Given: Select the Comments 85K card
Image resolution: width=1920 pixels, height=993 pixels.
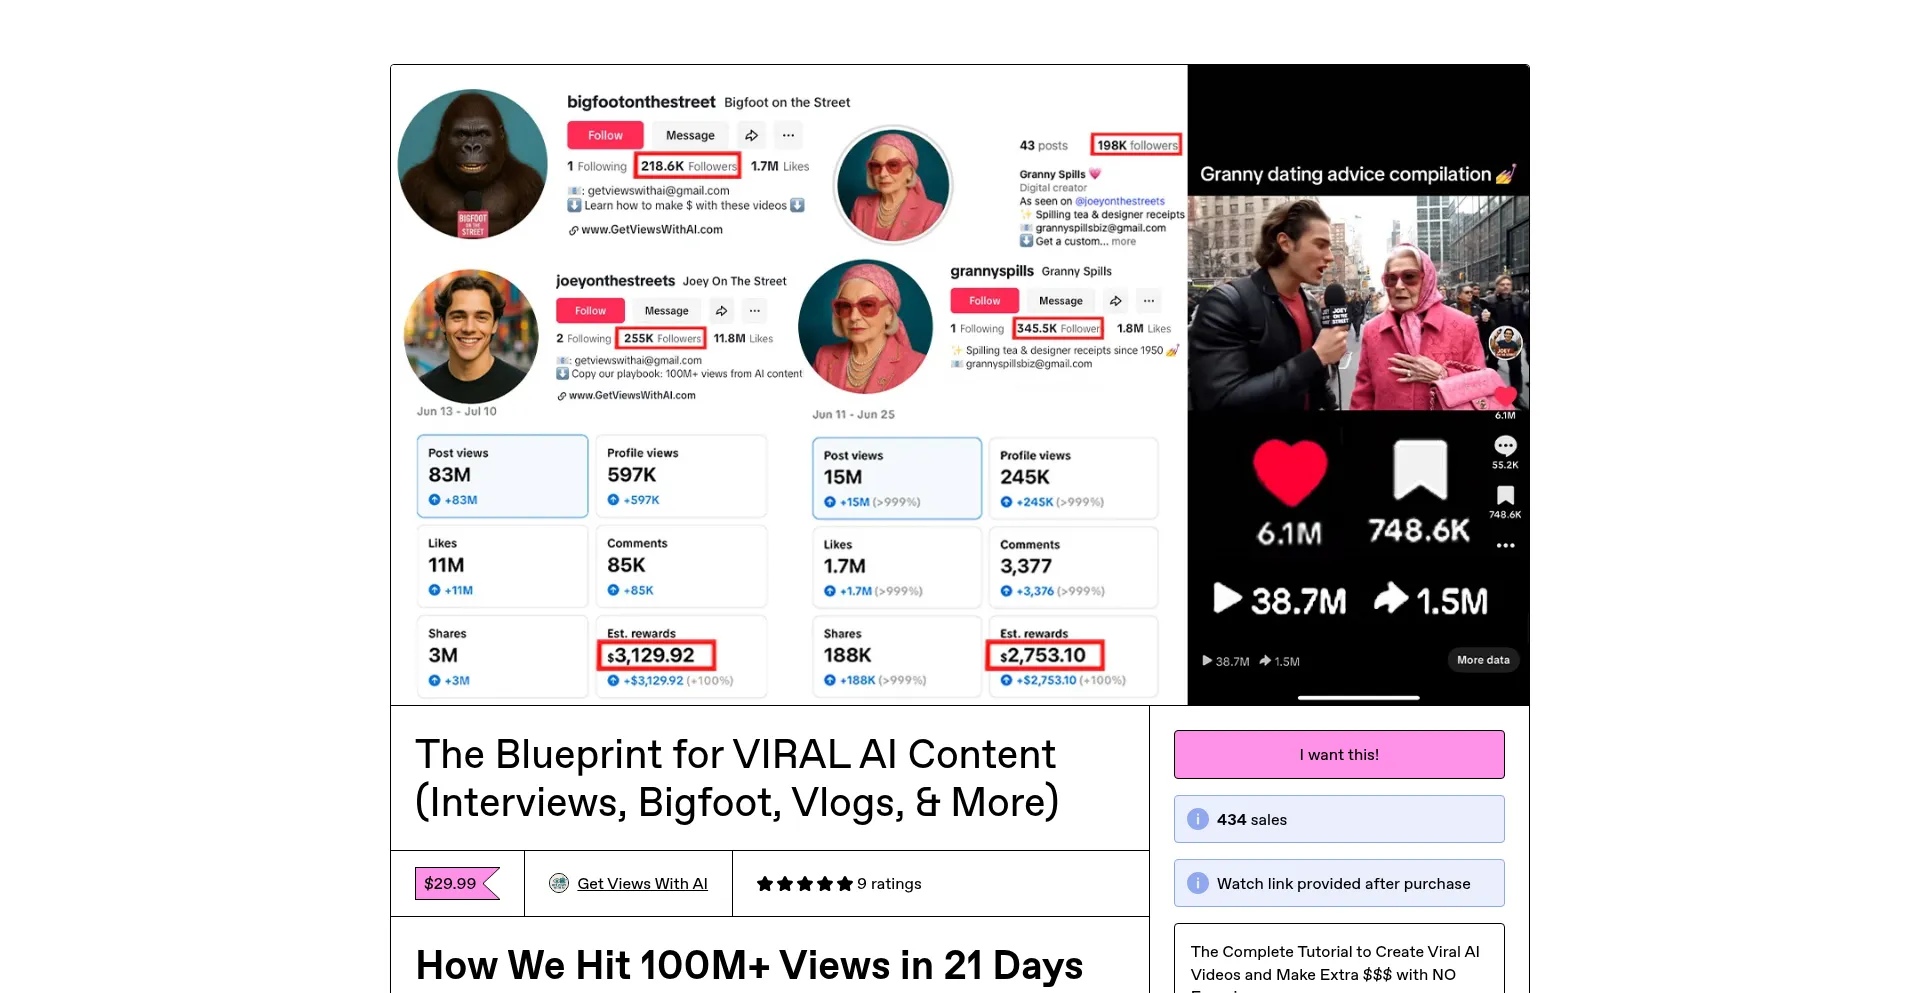Looking at the screenshot, I should pos(681,566).
